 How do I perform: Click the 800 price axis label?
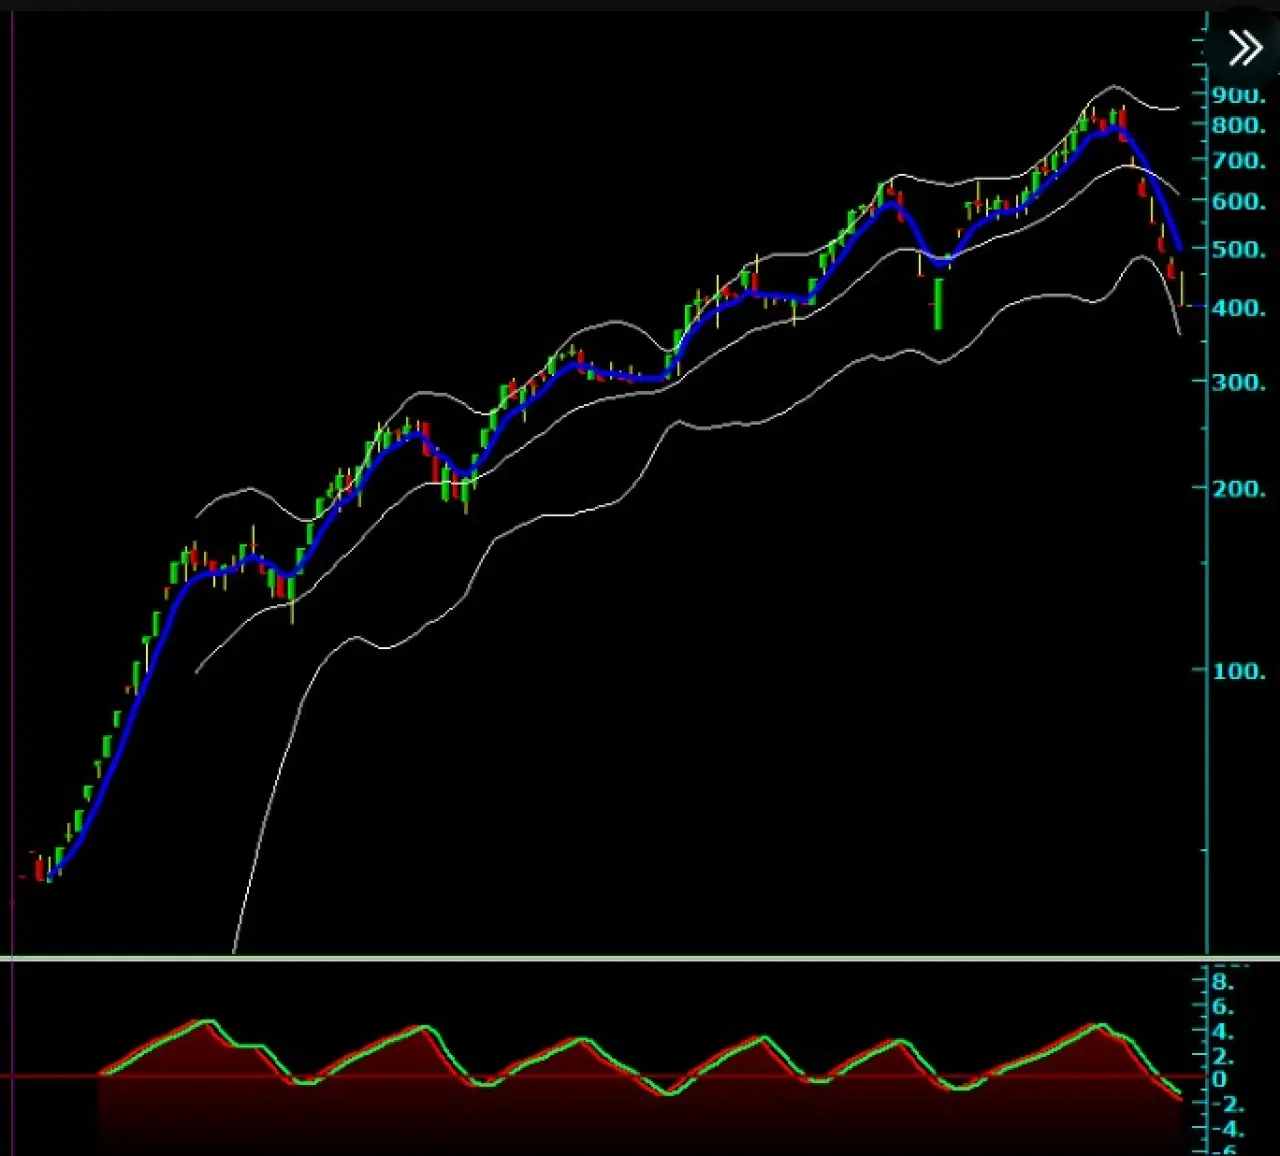pyautogui.click(x=1238, y=126)
